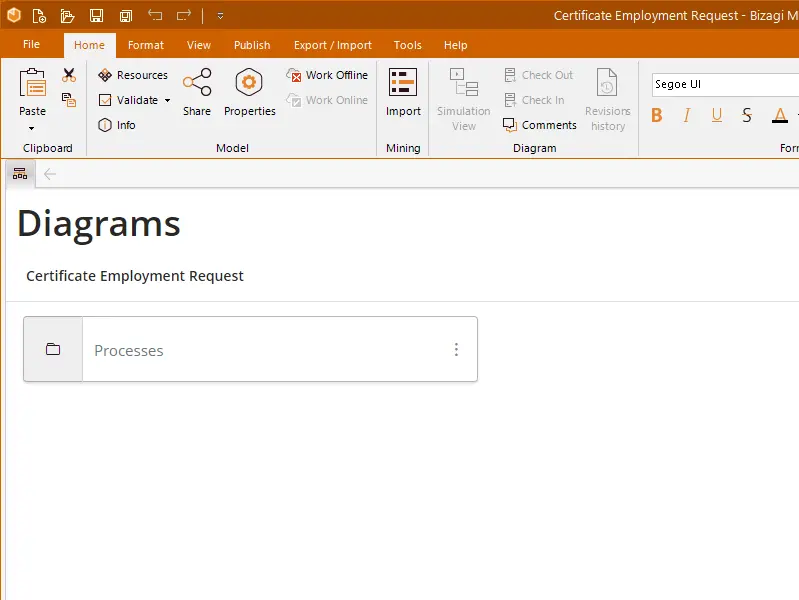The height and width of the screenshot is (600, 799).
Task: Save the model using the floppy disk icon
Action: 96,16
